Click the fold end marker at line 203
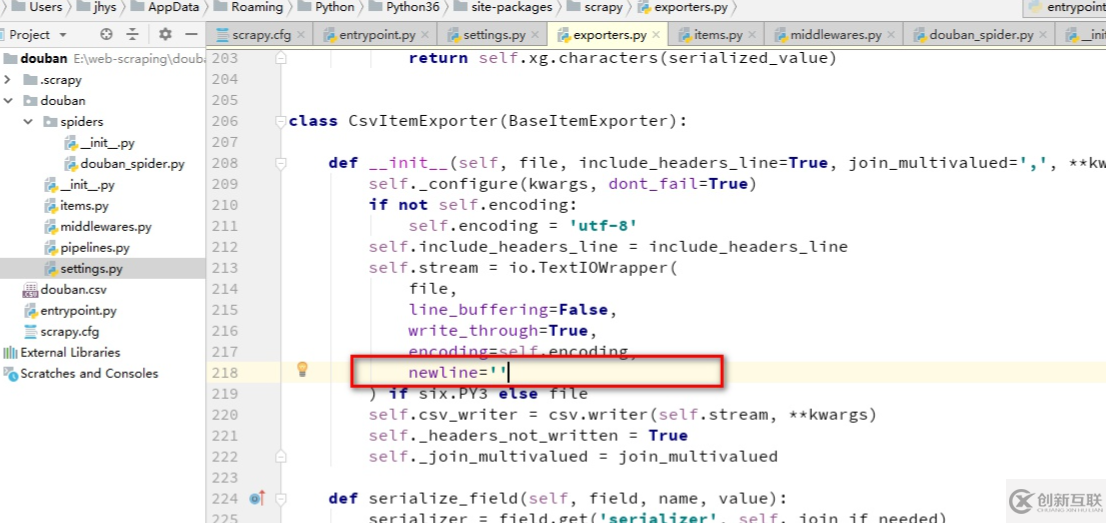Viewport: 1106px width, 523px height. (x=281, y=59)
